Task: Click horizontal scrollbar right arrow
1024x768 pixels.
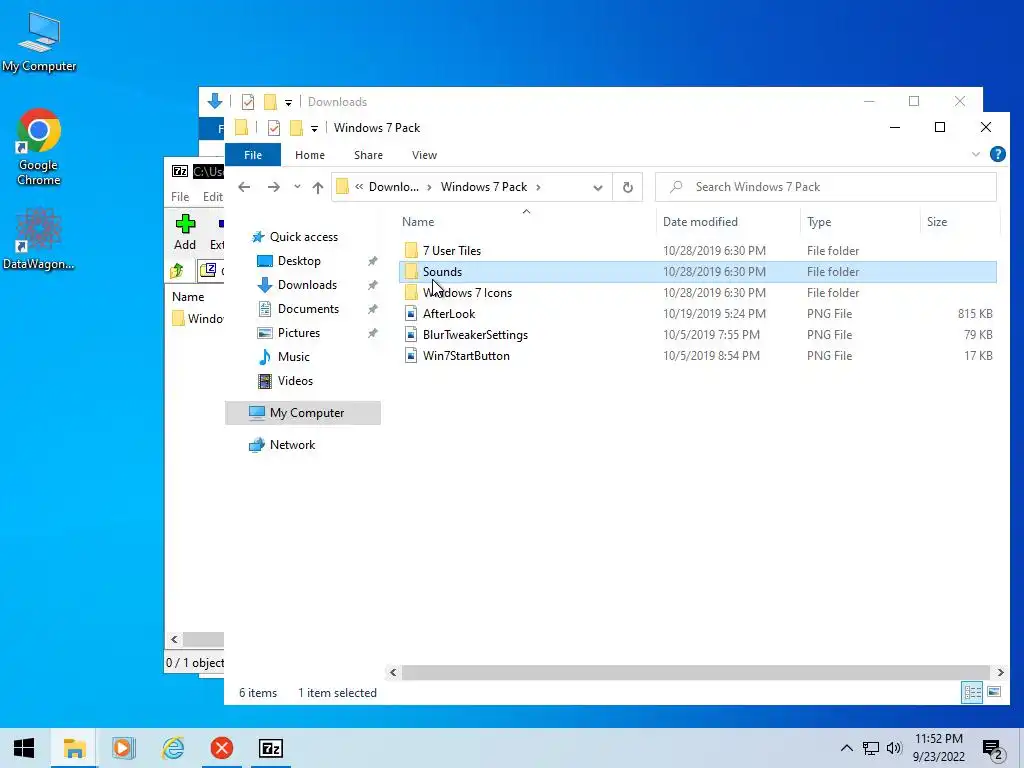Action: click(1000, 672)
